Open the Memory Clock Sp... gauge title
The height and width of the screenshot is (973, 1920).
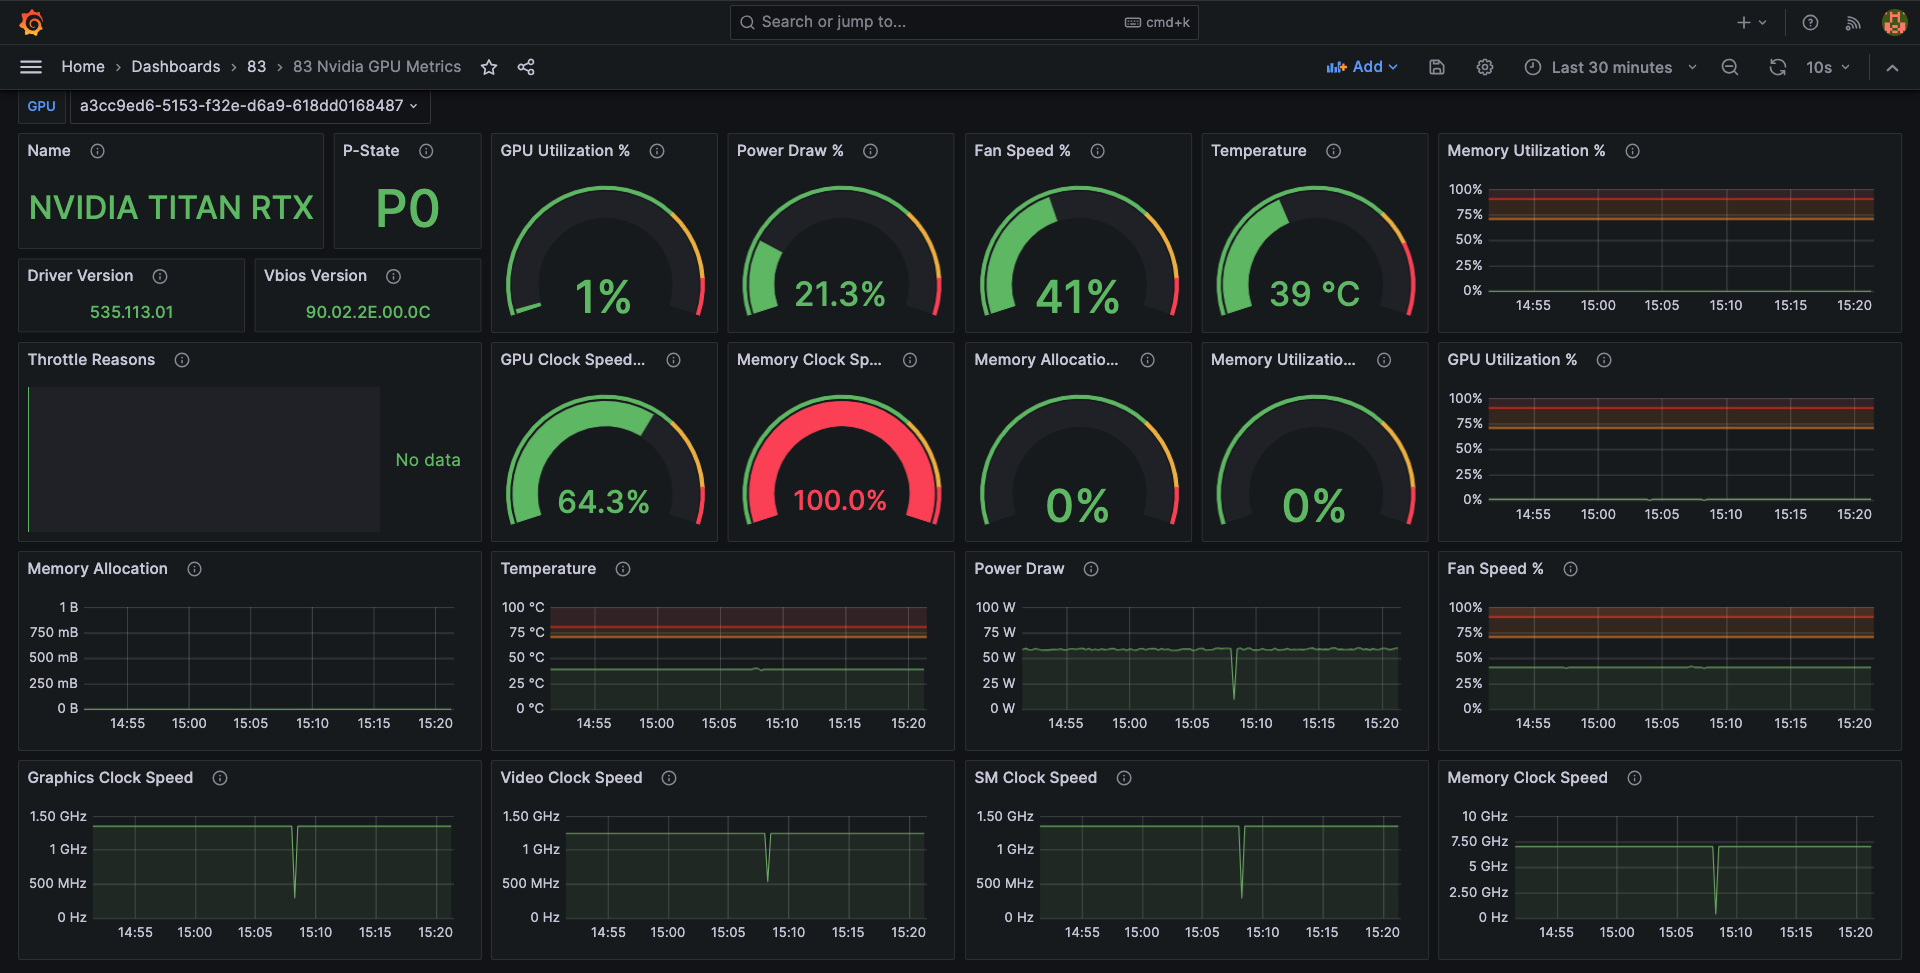click(x=809, y=360)
